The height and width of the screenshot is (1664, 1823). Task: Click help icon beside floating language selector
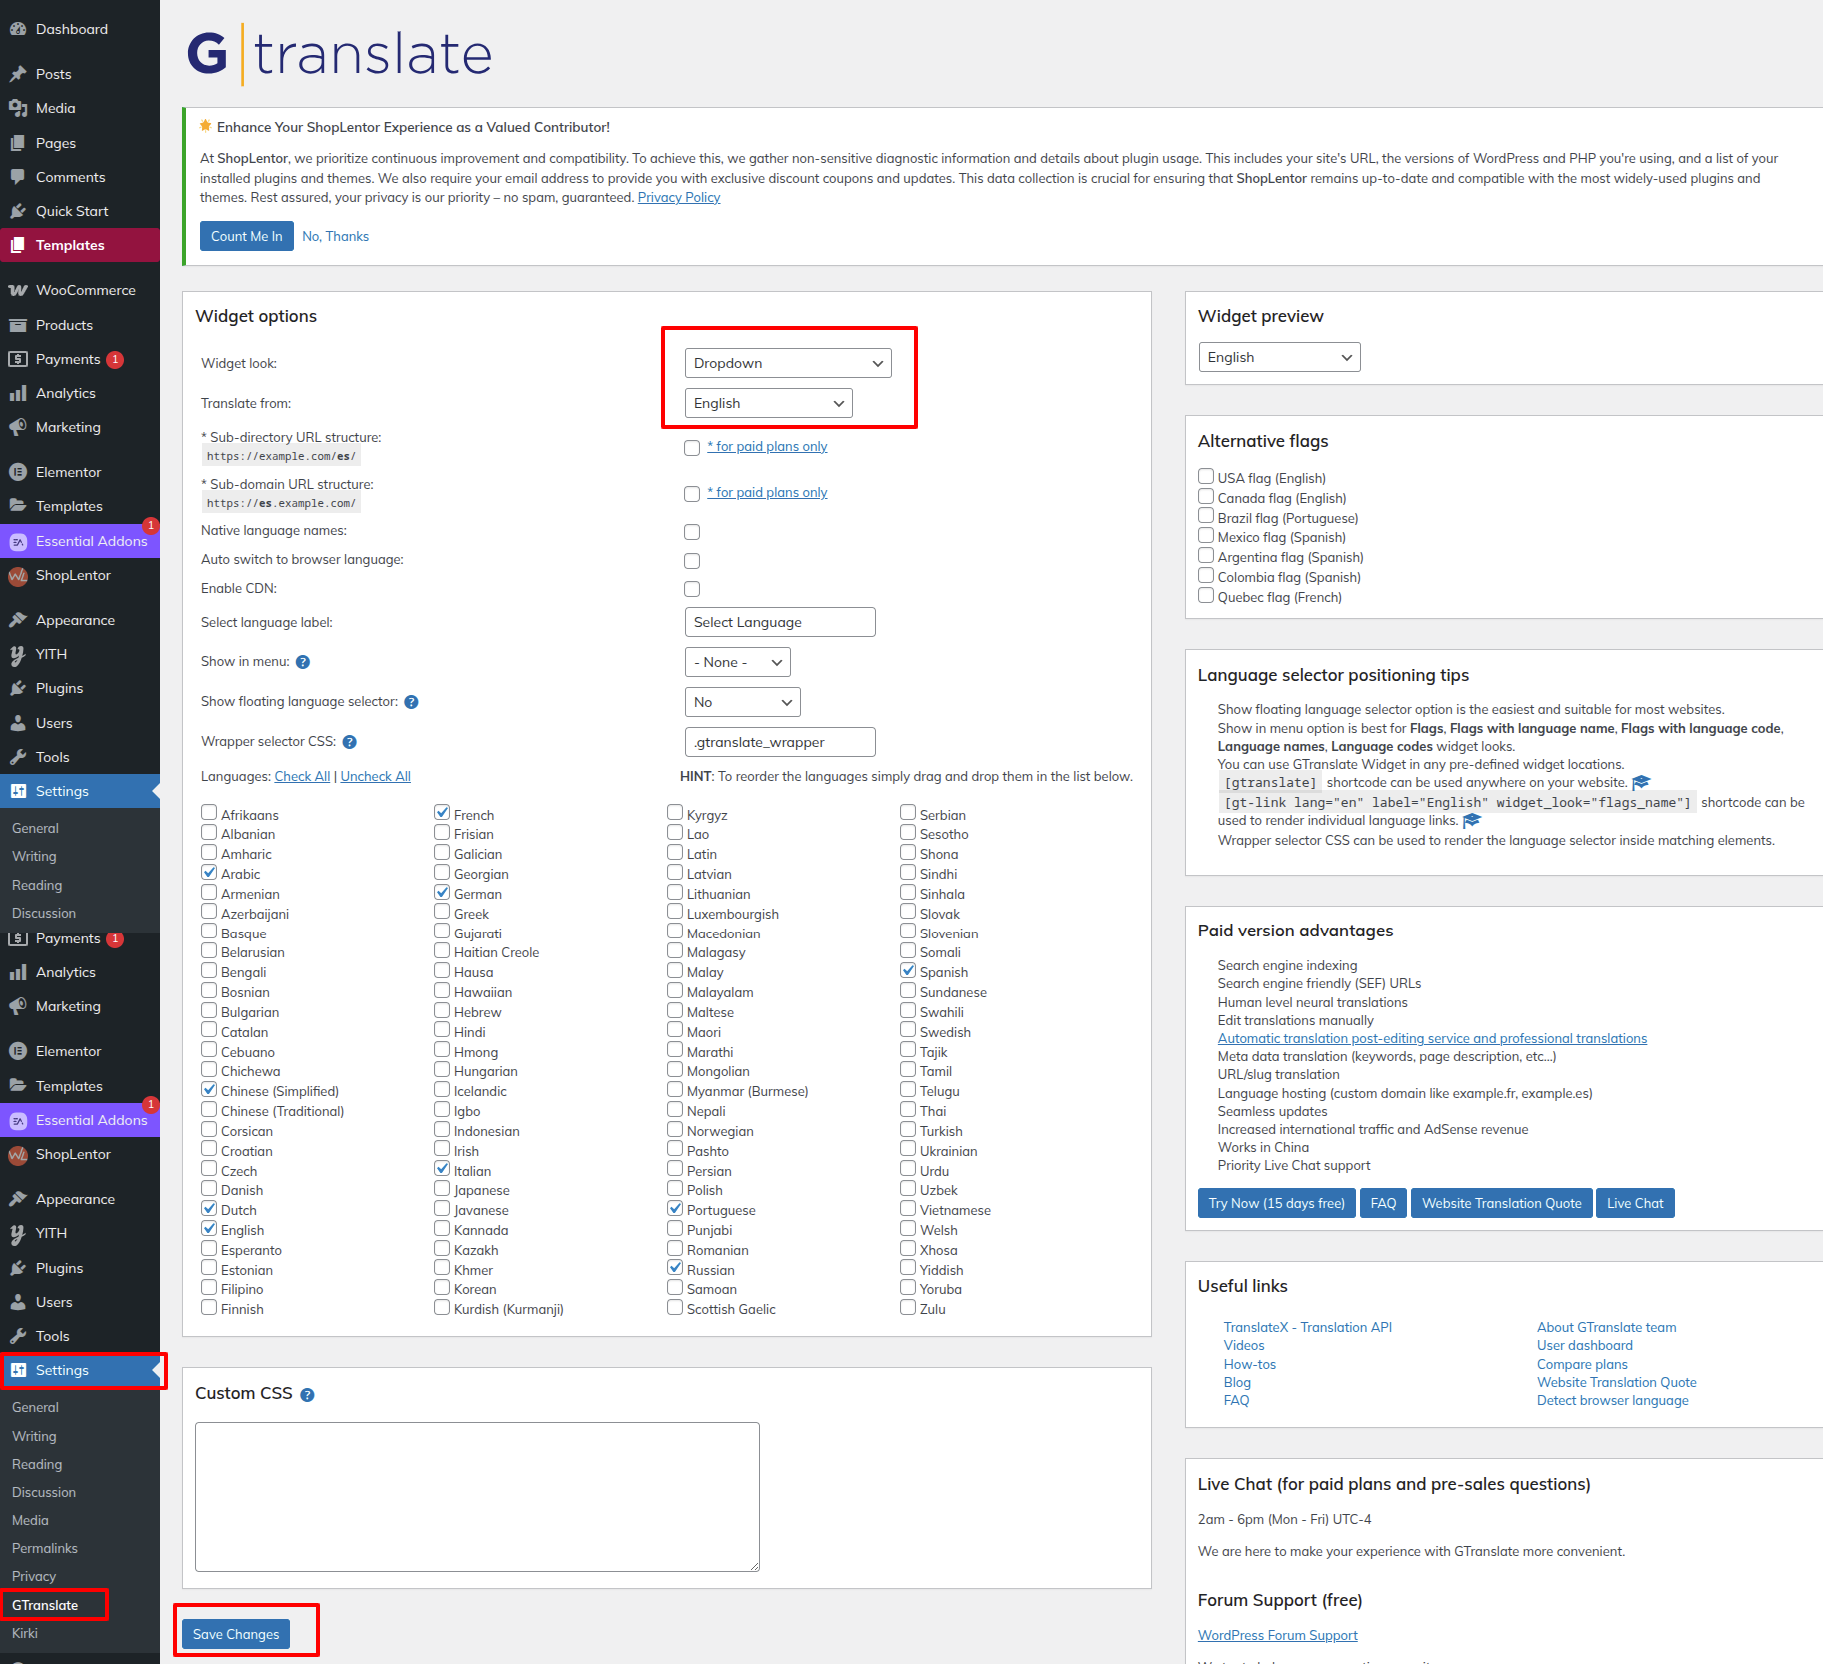(x=411, y=702)
